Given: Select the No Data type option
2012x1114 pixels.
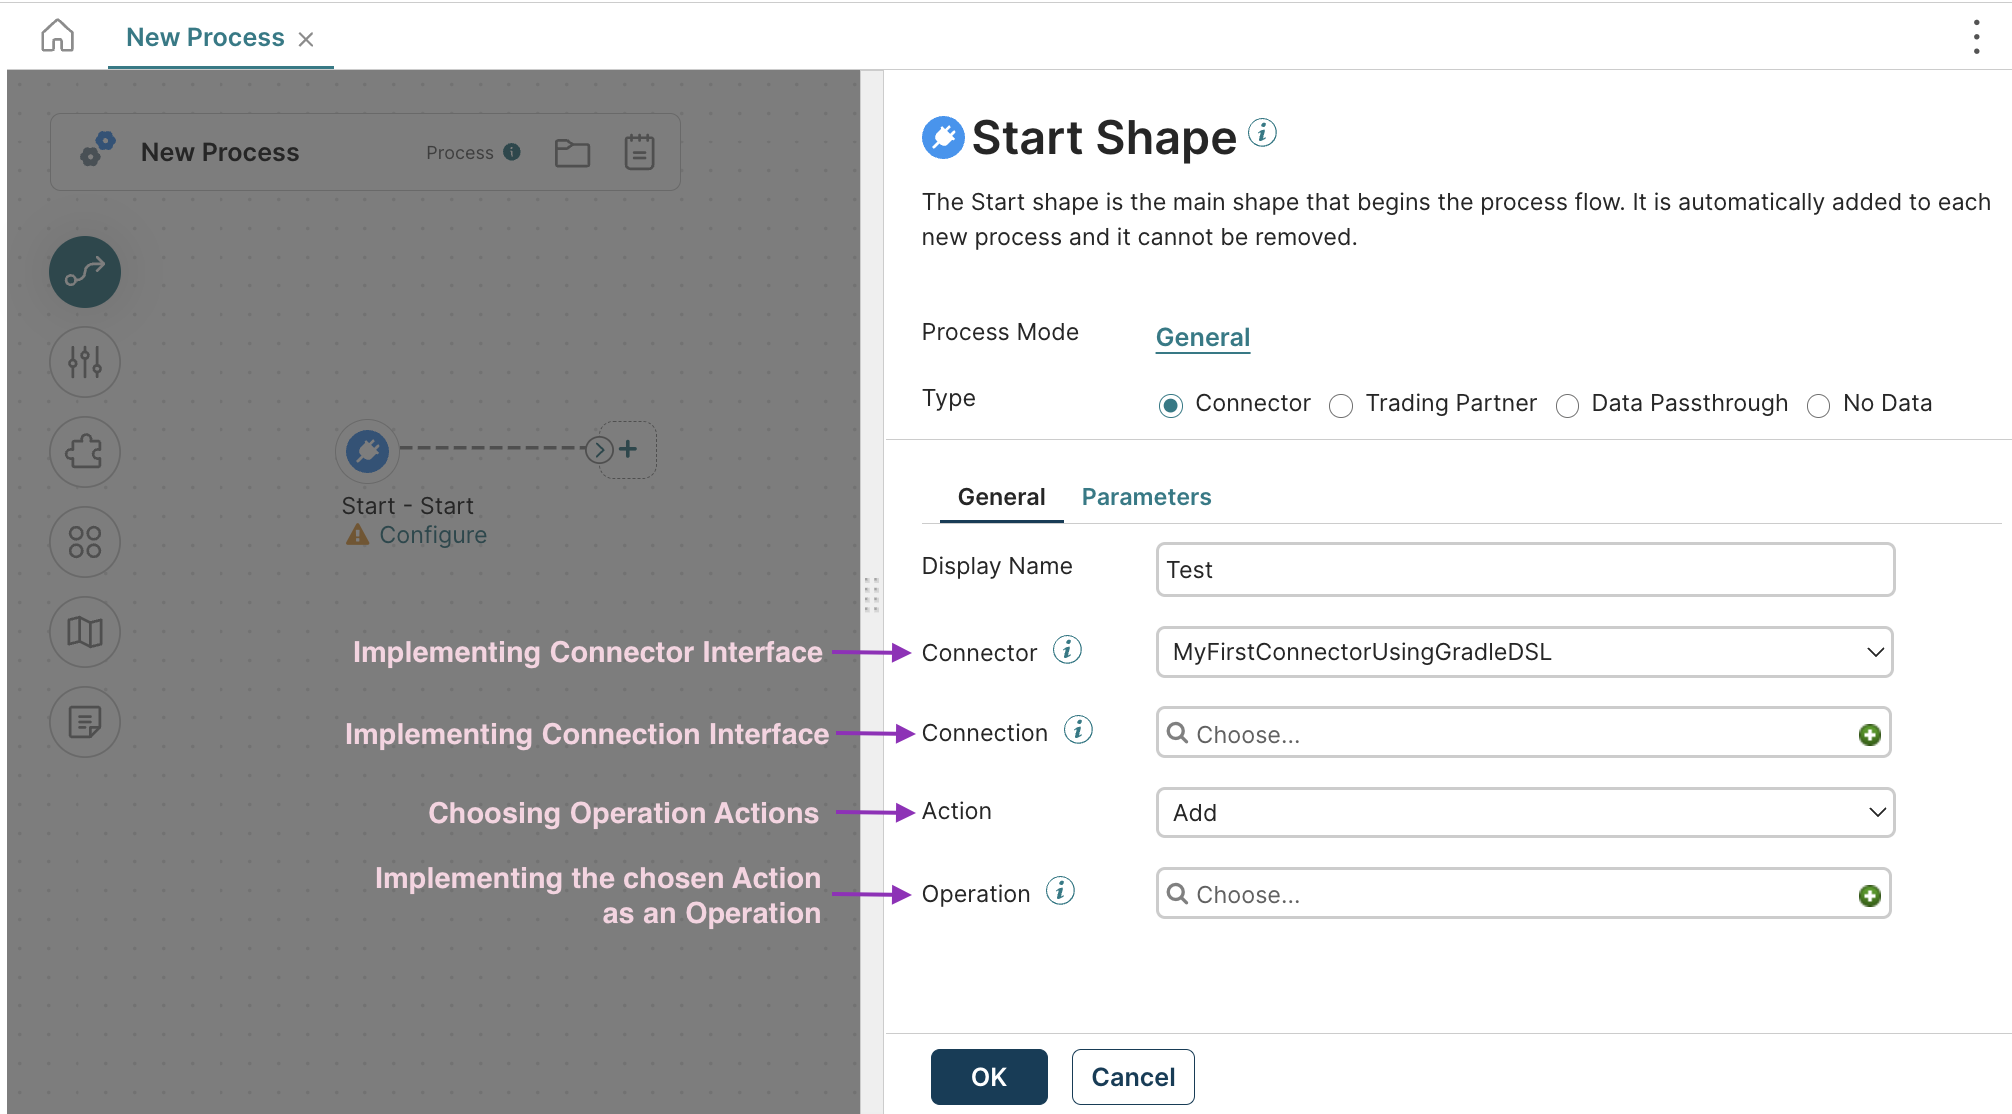Looking at the screenshot, I should coord(1818,405).
